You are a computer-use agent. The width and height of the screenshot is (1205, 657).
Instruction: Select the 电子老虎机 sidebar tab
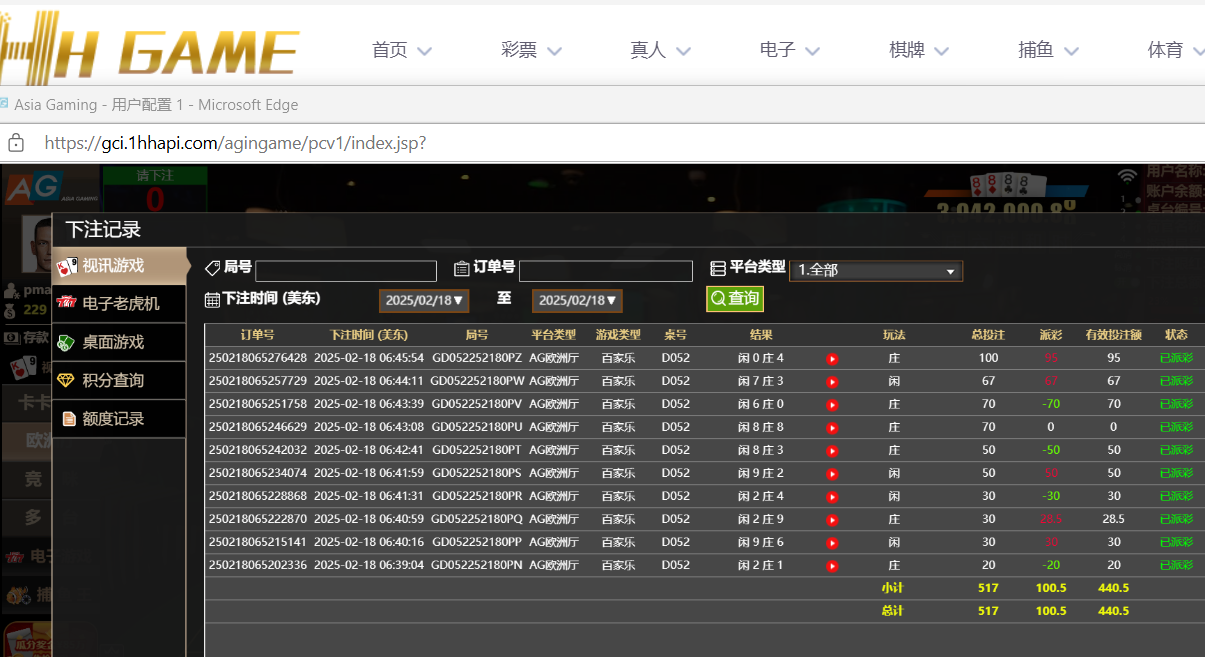pos(120,303)
